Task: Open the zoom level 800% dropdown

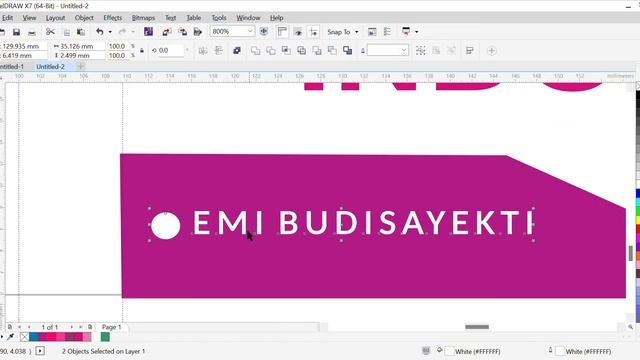Action: coord(250,31)
